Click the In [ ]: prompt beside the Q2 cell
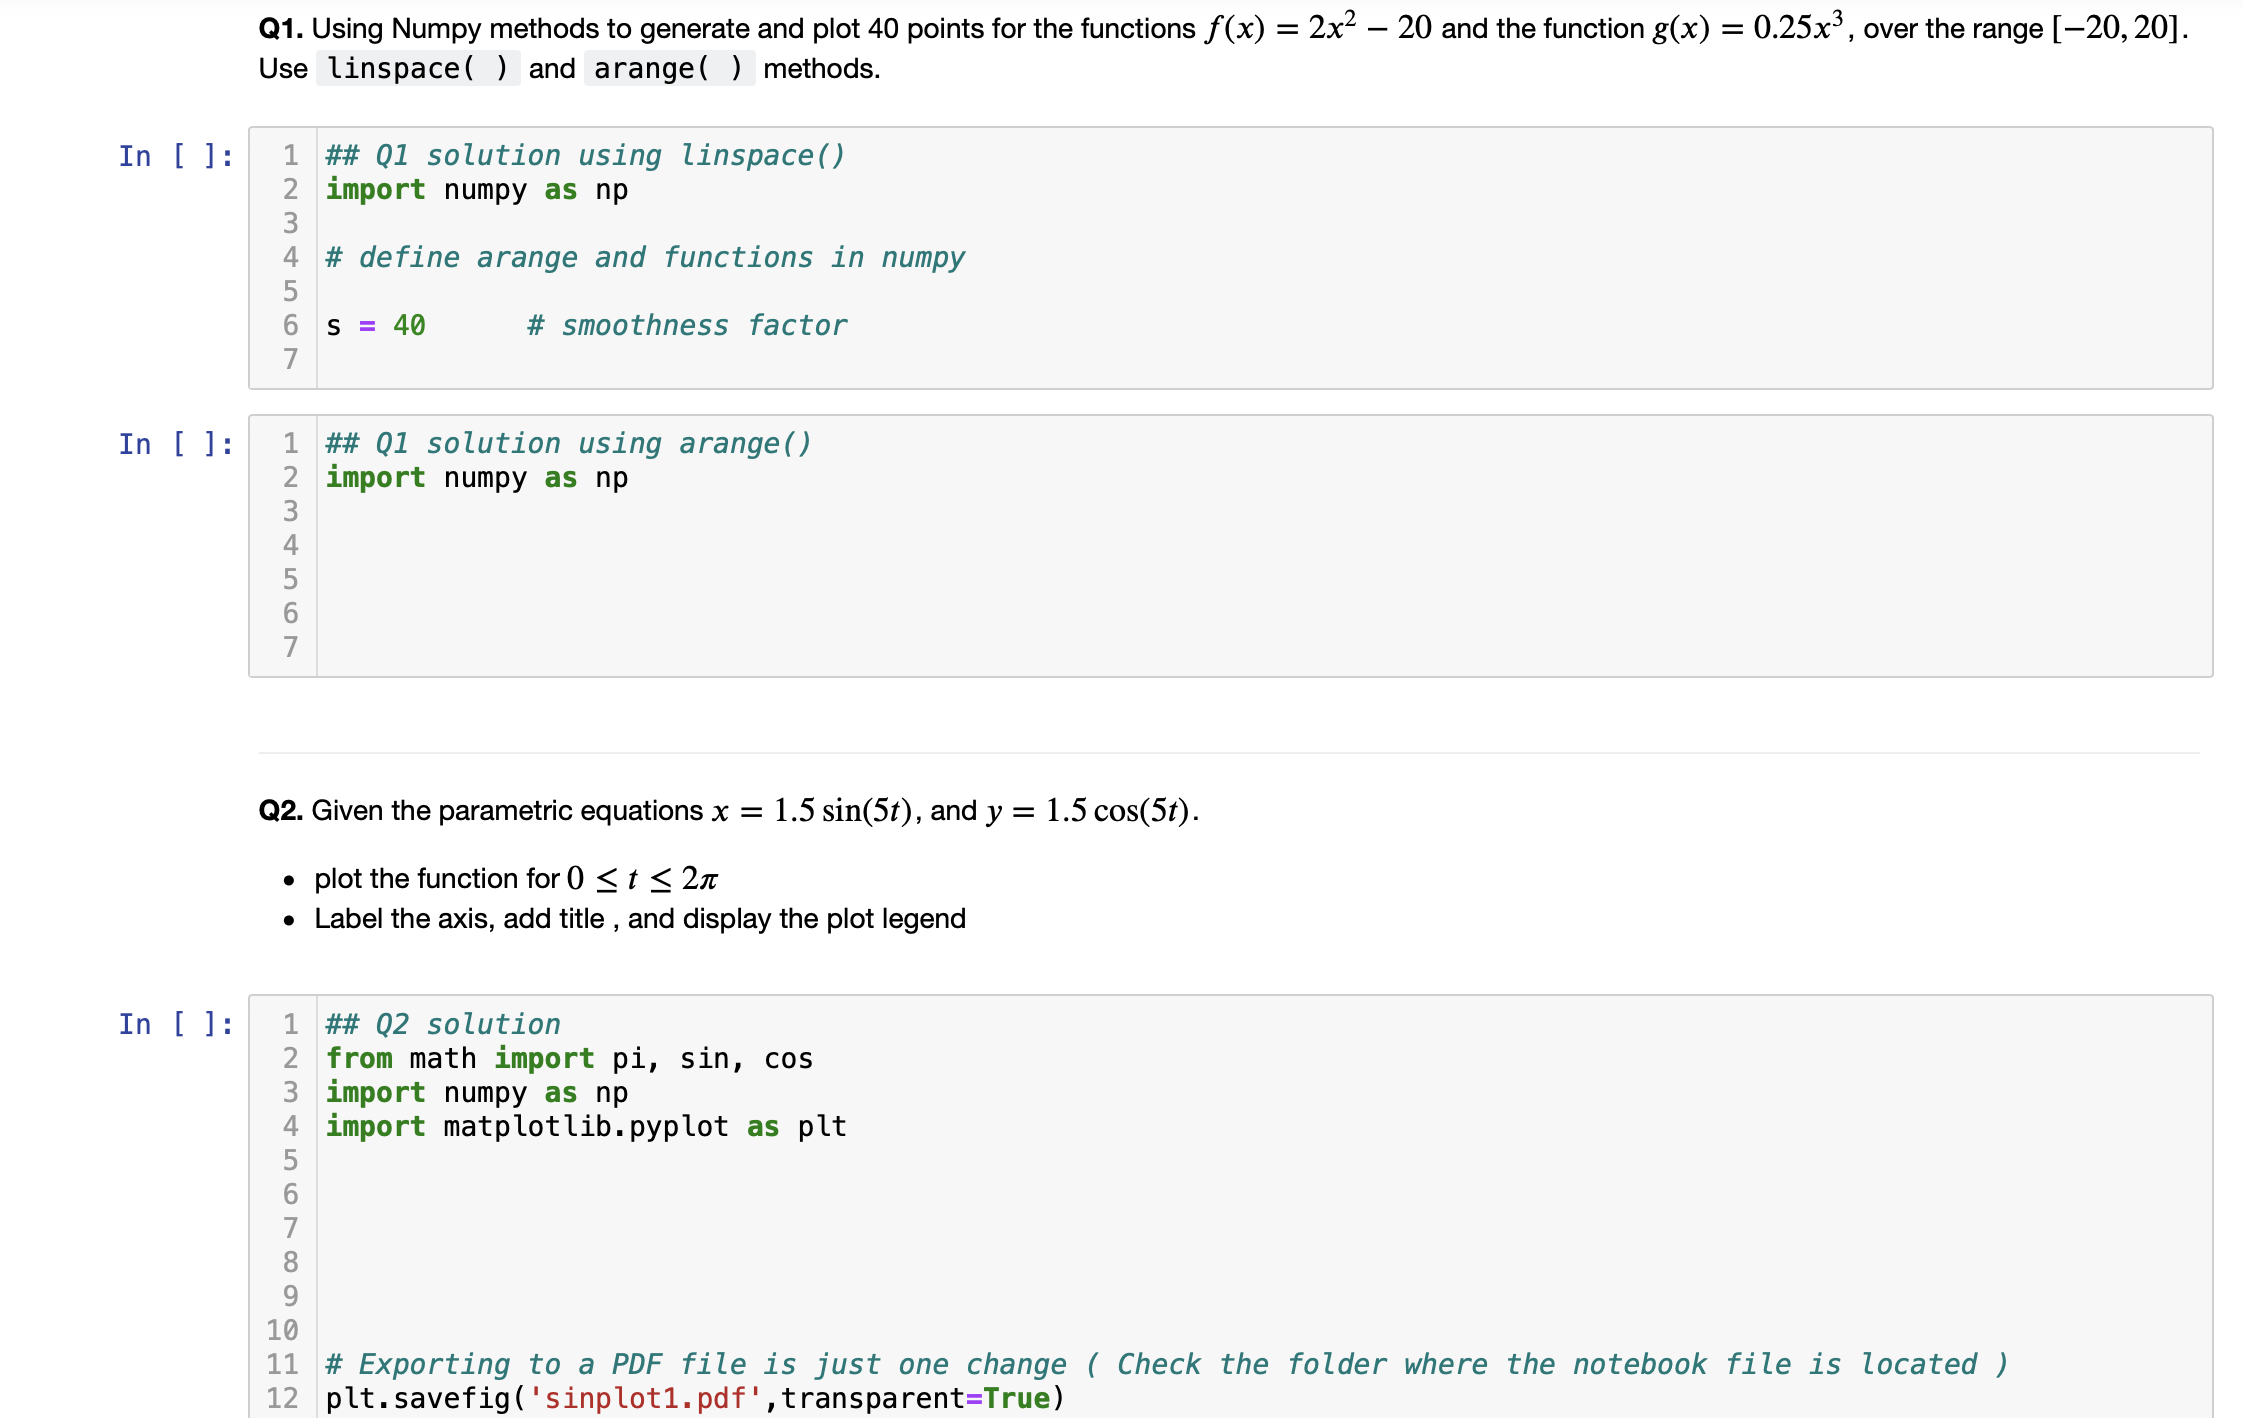2242x1418 pixels. [176, 1024]
